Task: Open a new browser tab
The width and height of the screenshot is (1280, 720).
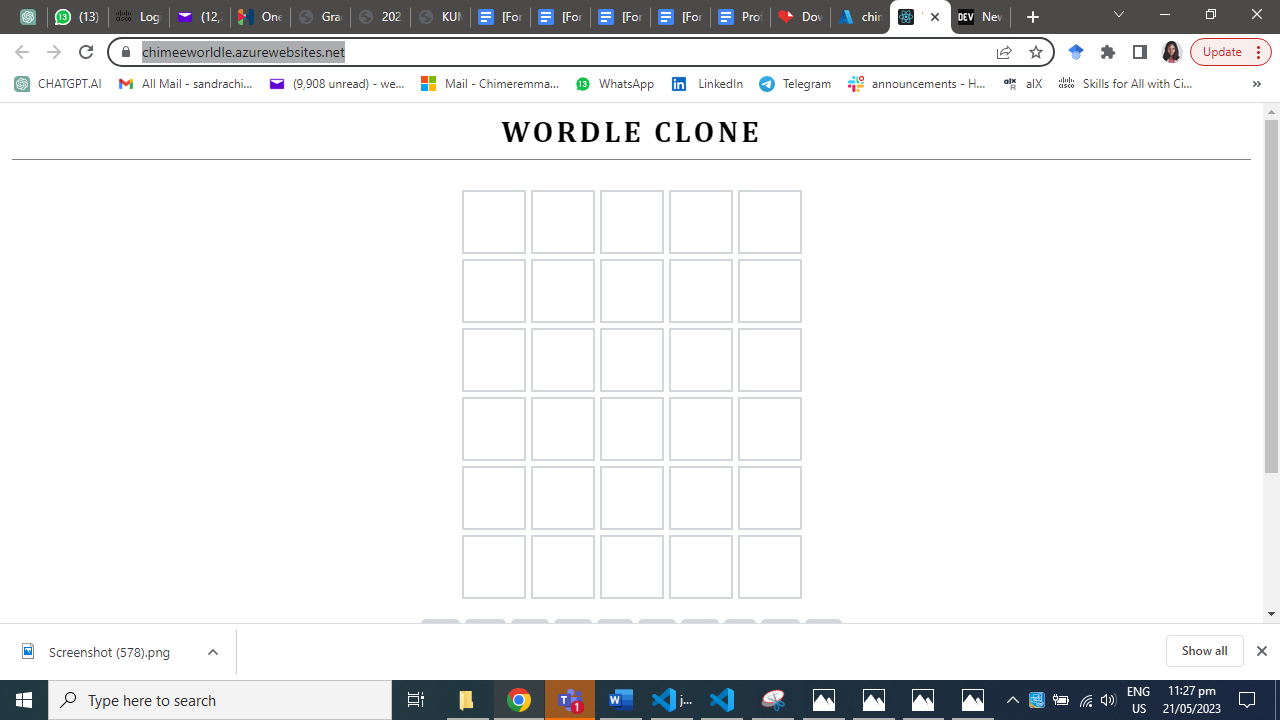Action: [1033, 17]
